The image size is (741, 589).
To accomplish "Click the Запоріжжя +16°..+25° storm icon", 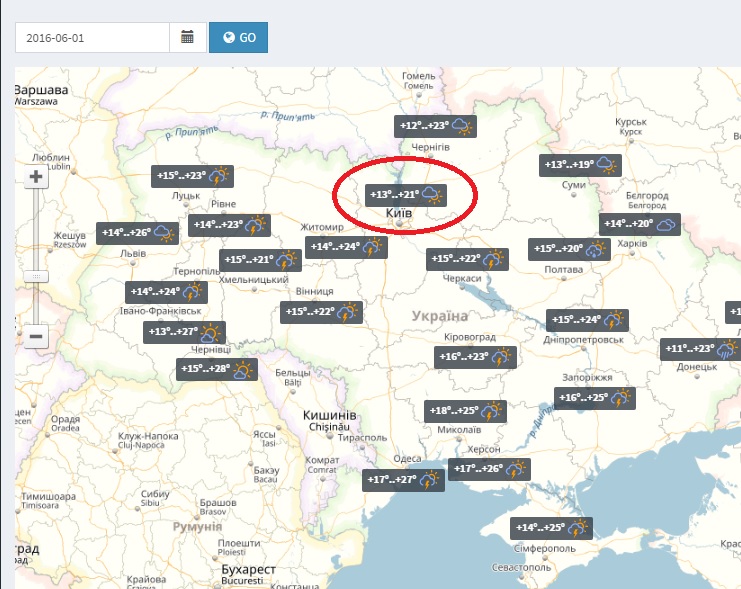I will [621, 398].
